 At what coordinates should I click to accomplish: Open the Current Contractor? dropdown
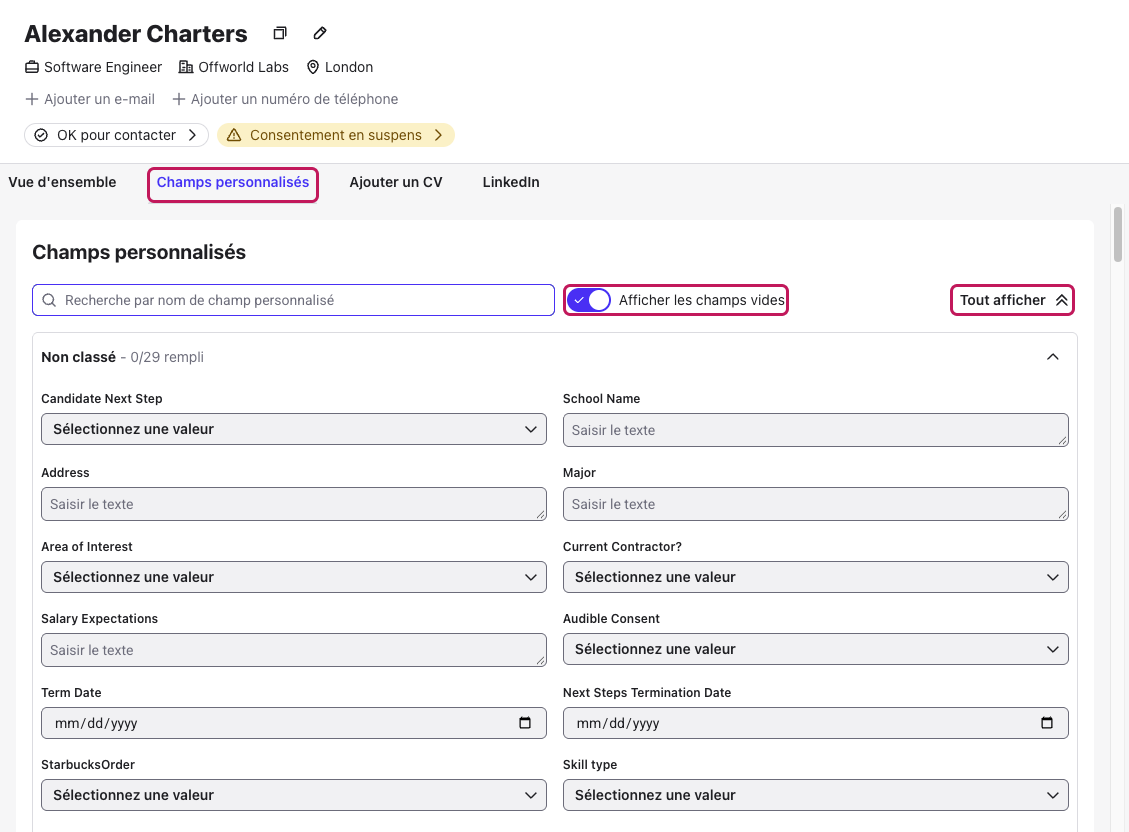[816, 577]
